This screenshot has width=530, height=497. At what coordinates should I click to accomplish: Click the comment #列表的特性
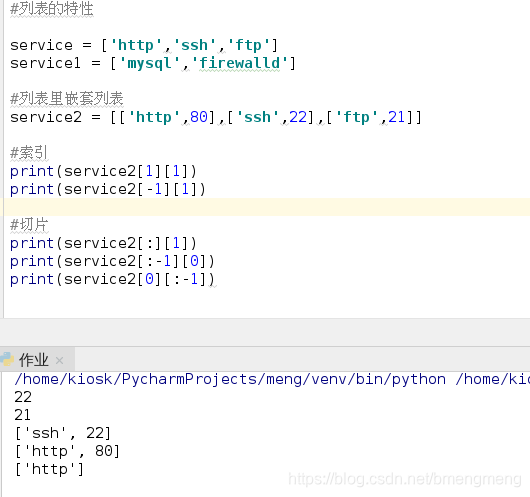52,9
